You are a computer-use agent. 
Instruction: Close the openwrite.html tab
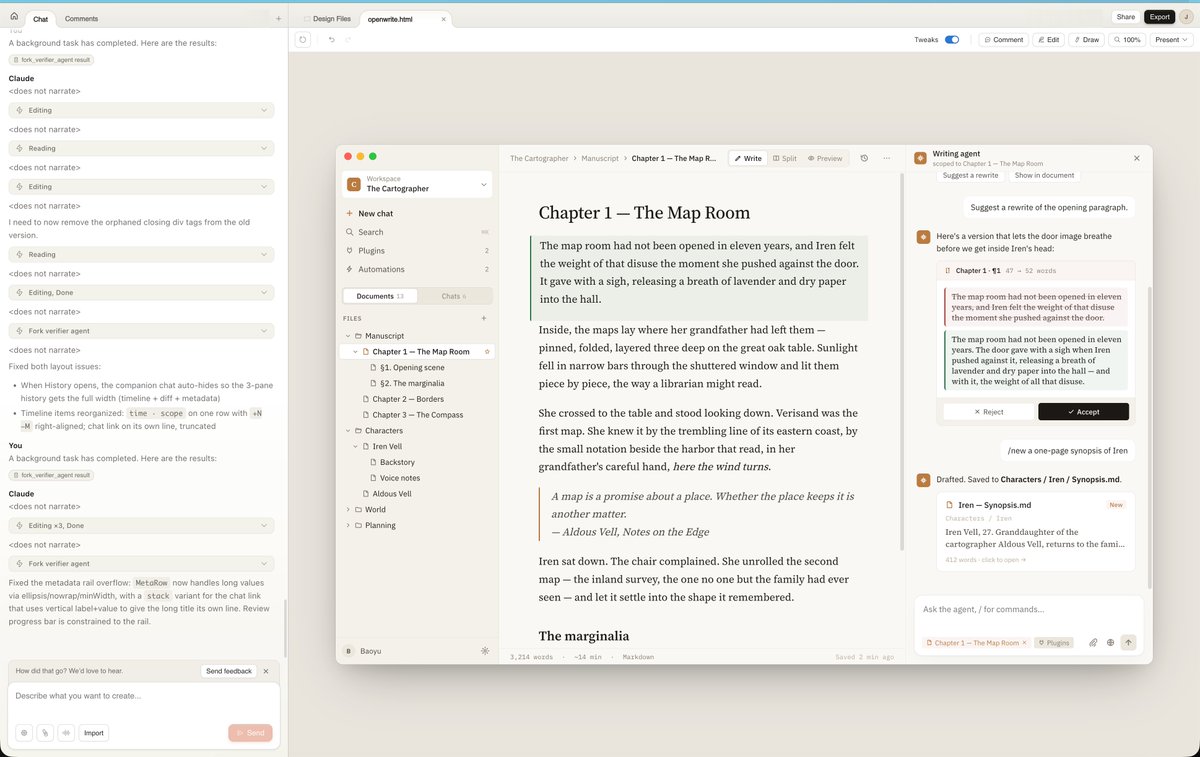coord(443,19)
